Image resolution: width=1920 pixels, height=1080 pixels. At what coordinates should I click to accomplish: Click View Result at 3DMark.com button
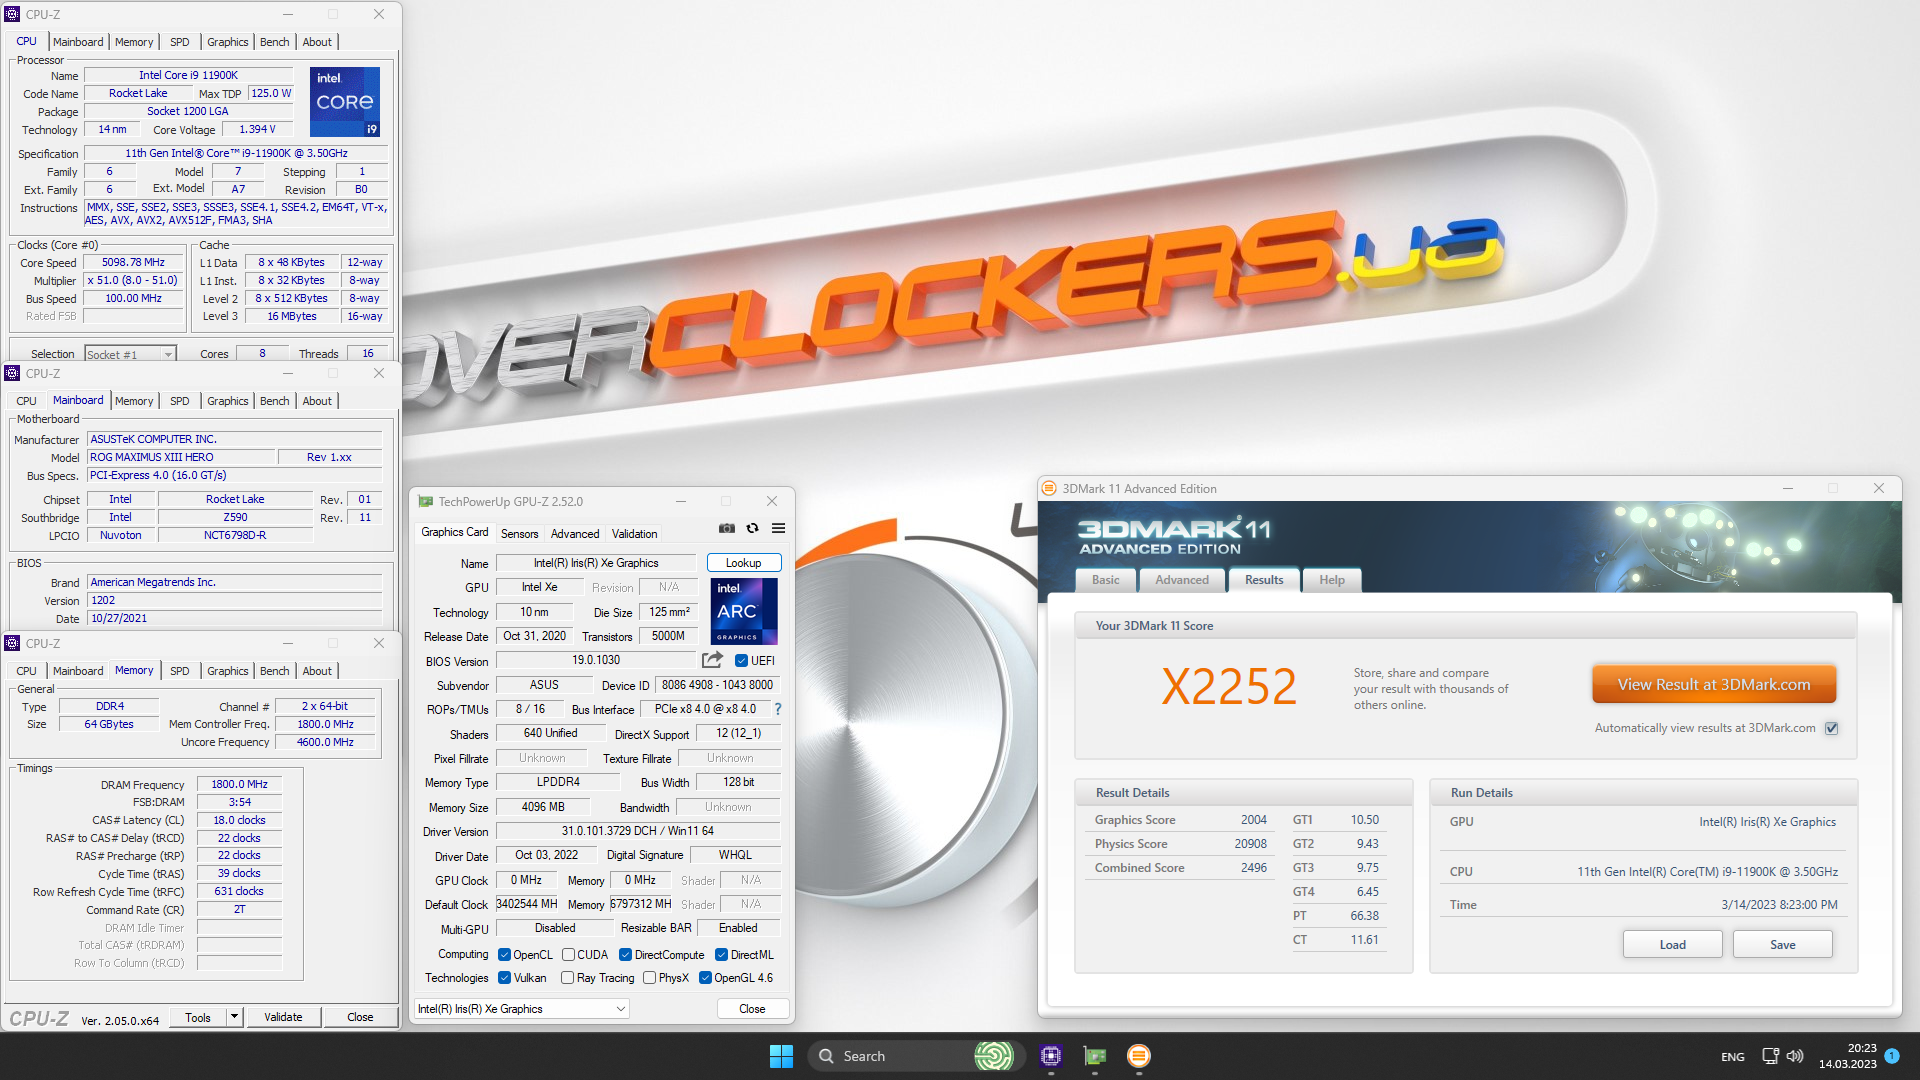(x=1714, y=685)
